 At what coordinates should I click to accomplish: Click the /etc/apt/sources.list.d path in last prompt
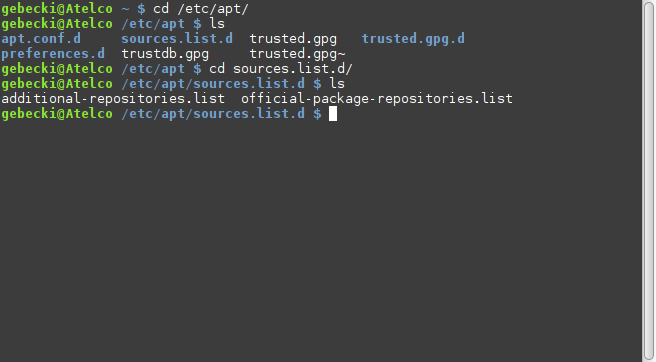point(213,114)
